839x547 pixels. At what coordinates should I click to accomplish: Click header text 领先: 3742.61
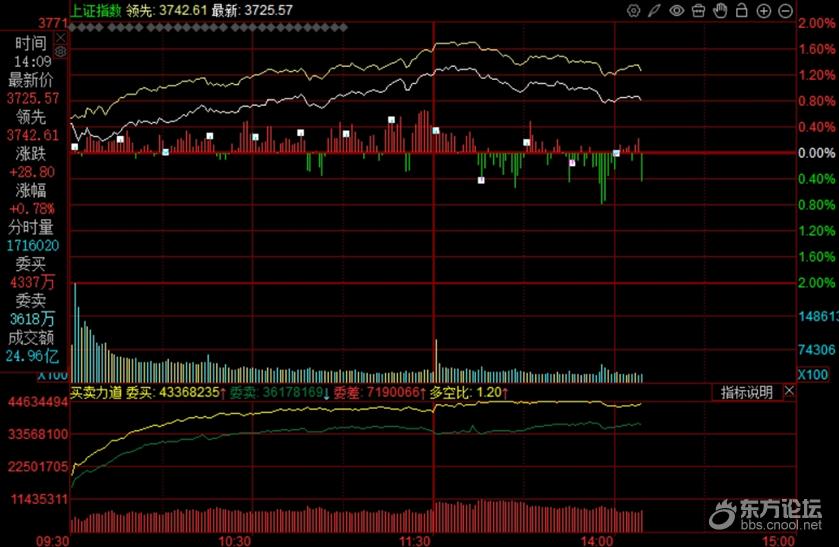point(166,10)
